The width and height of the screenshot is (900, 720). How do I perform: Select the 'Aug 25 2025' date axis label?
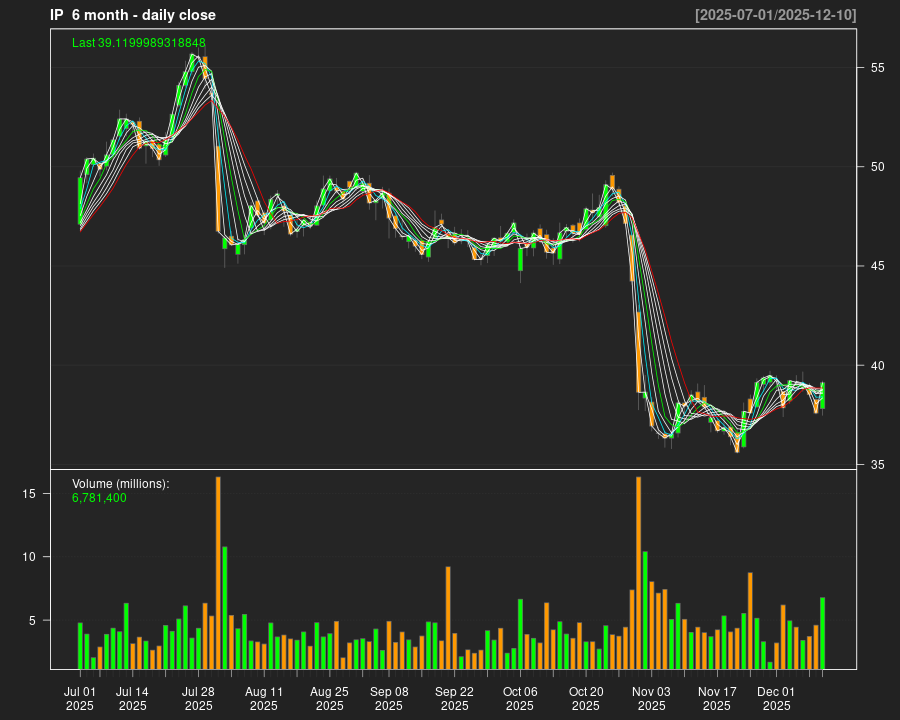point(329,698)
